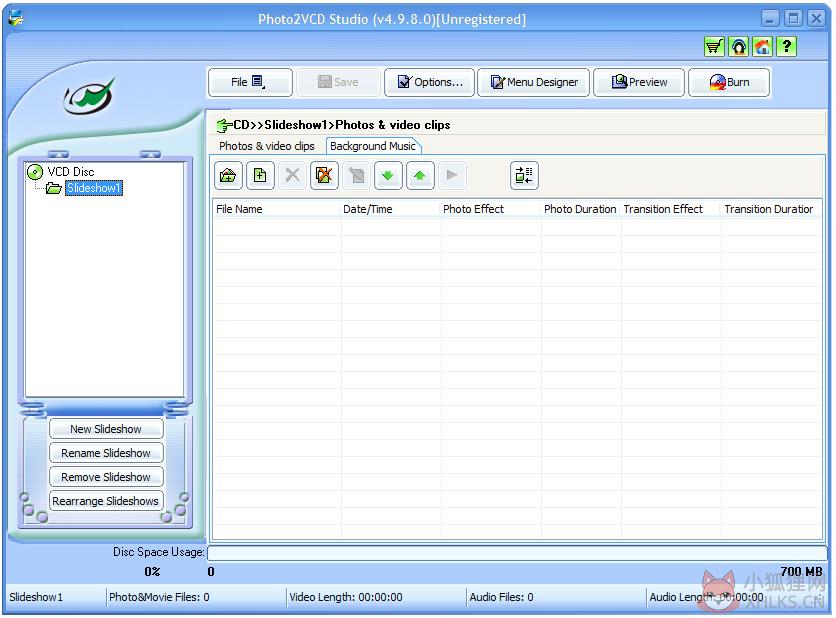Click the Photo Effect column header
This screenshot has width=836, height=618.
click(490, 209)
